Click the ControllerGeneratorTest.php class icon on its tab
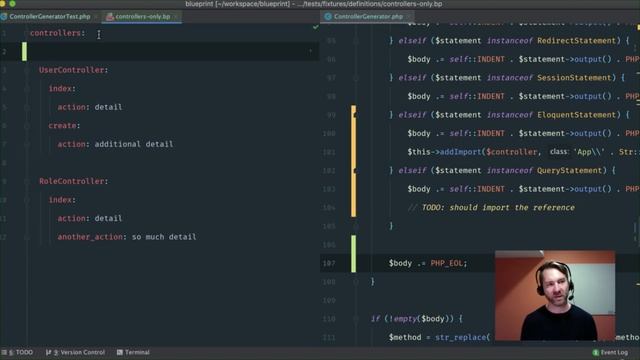The width and height of the screenshot is (640, 360). (4, 17)
